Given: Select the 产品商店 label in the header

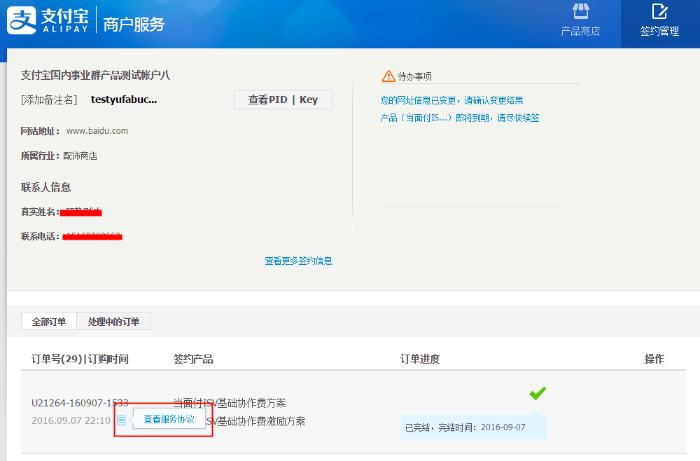Looking at the screenshot, I should pos(580,31).
